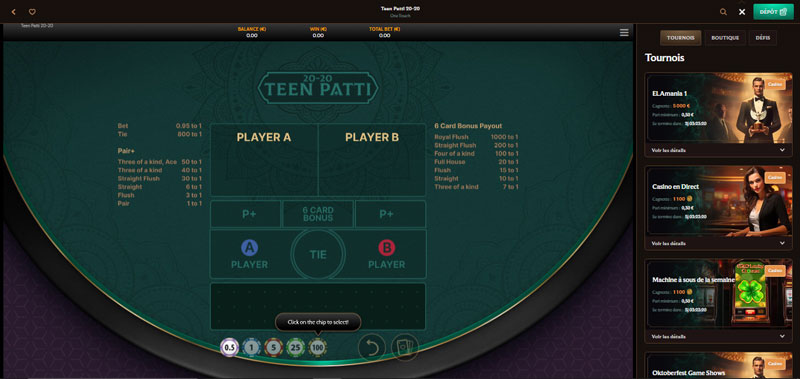Image resolution: width=800 pixels, height=379 pixels.
Task: Click the 'Tie 800 to 1' payout row
Action: pyautogui.click(x=160, y=134)
